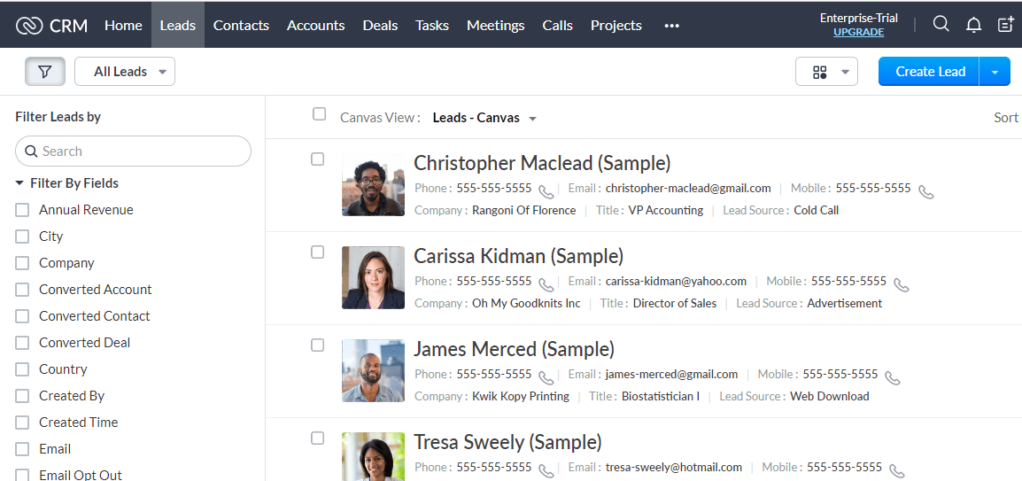Expand the Create Lead dropdown arrow
The height and width of the screenshot is (481, 1022).
995,72
